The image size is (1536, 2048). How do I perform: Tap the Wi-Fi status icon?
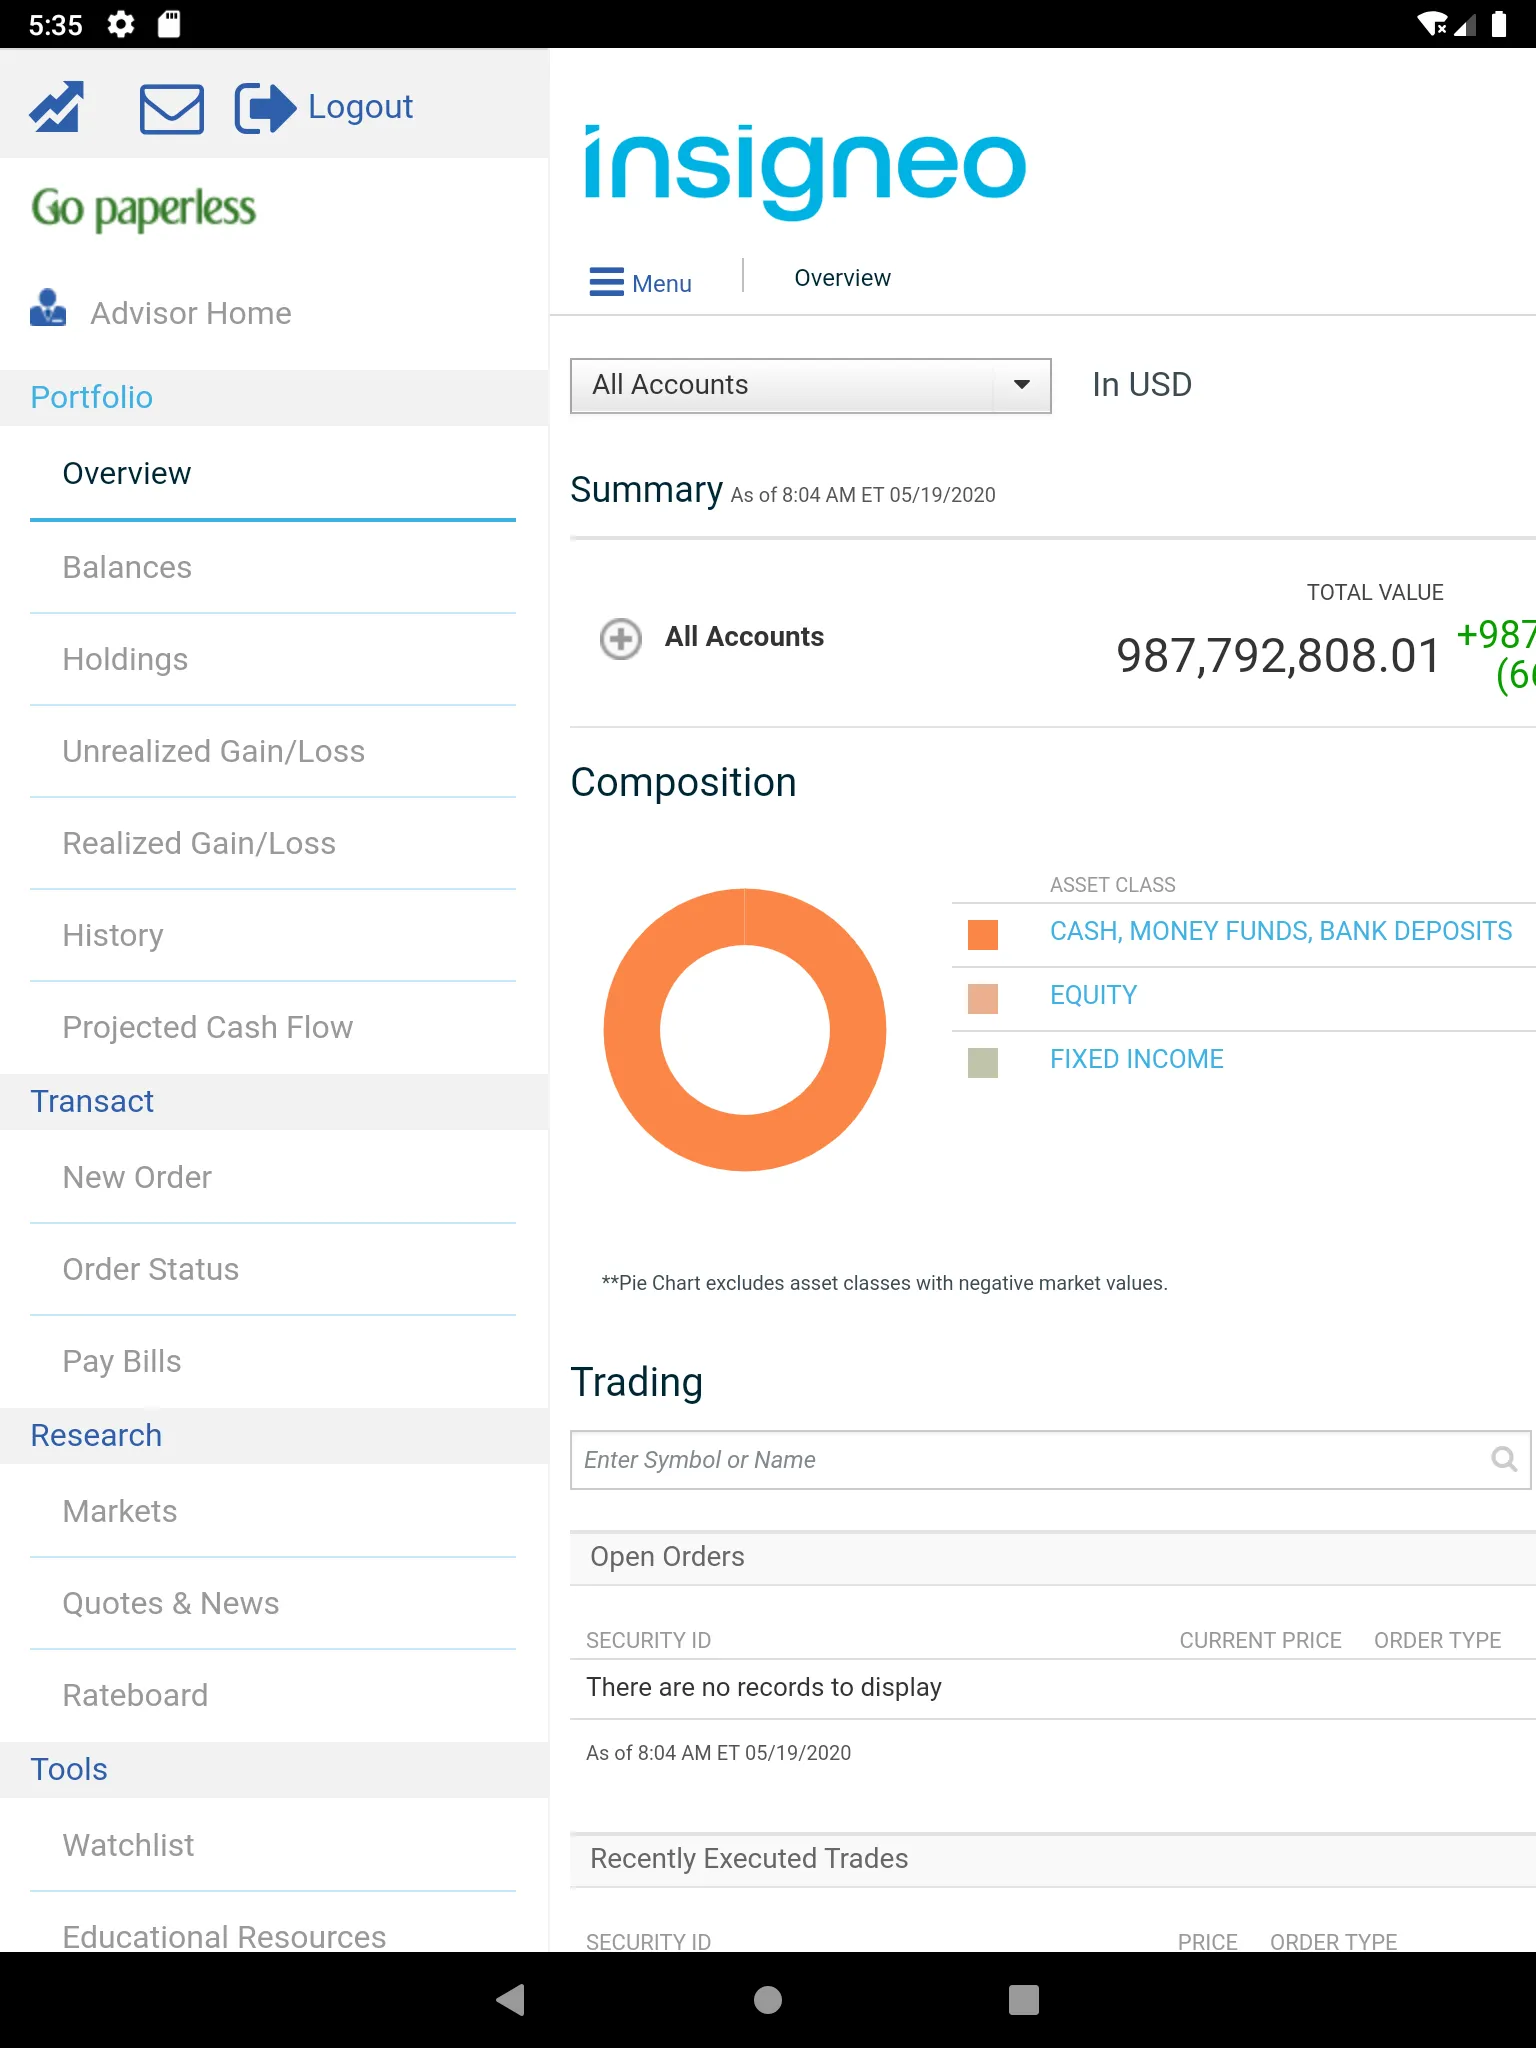[x=1433, y=24]
